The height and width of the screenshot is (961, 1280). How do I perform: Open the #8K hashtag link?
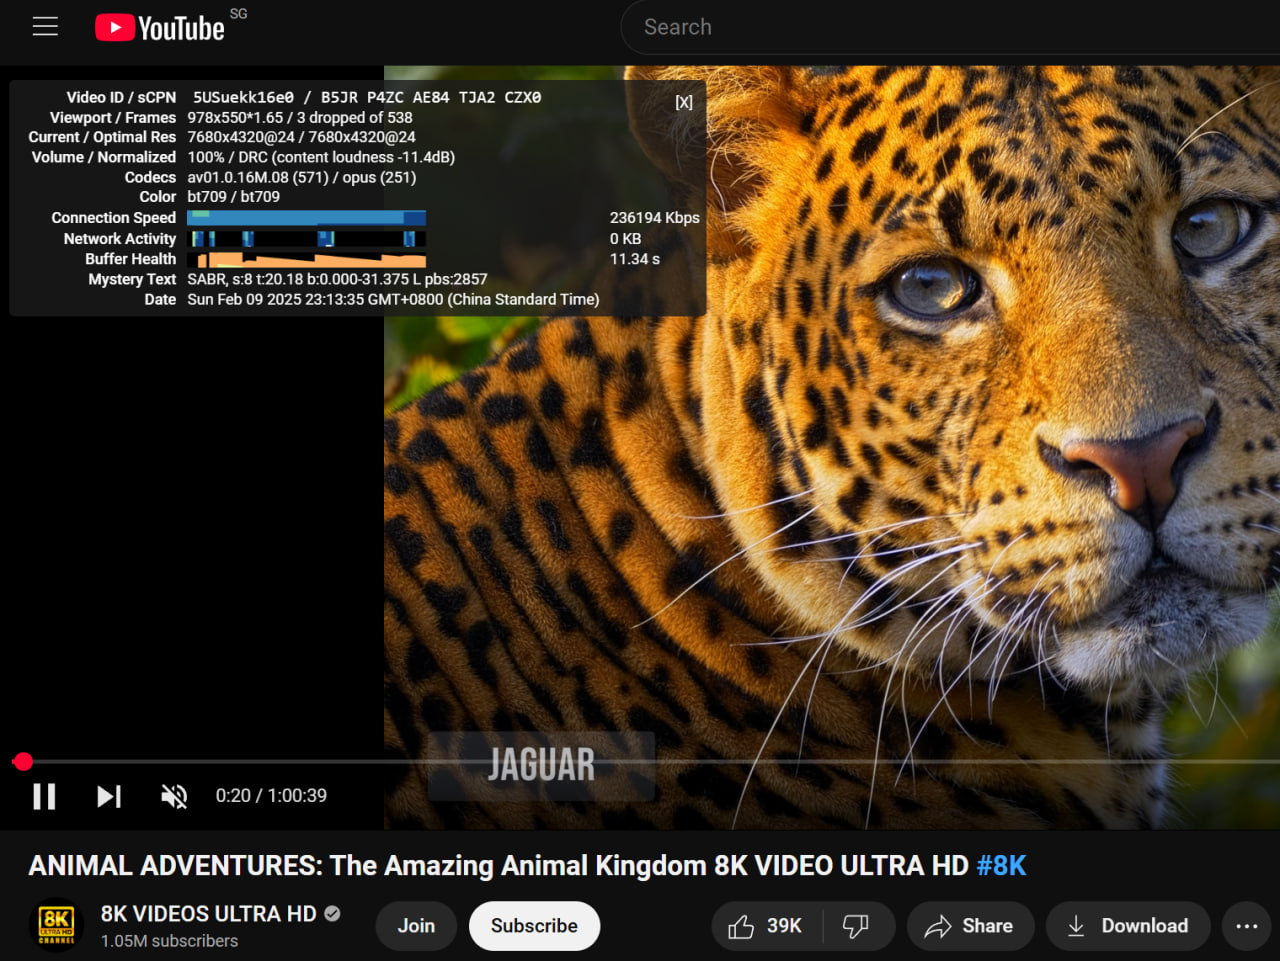1001,866
